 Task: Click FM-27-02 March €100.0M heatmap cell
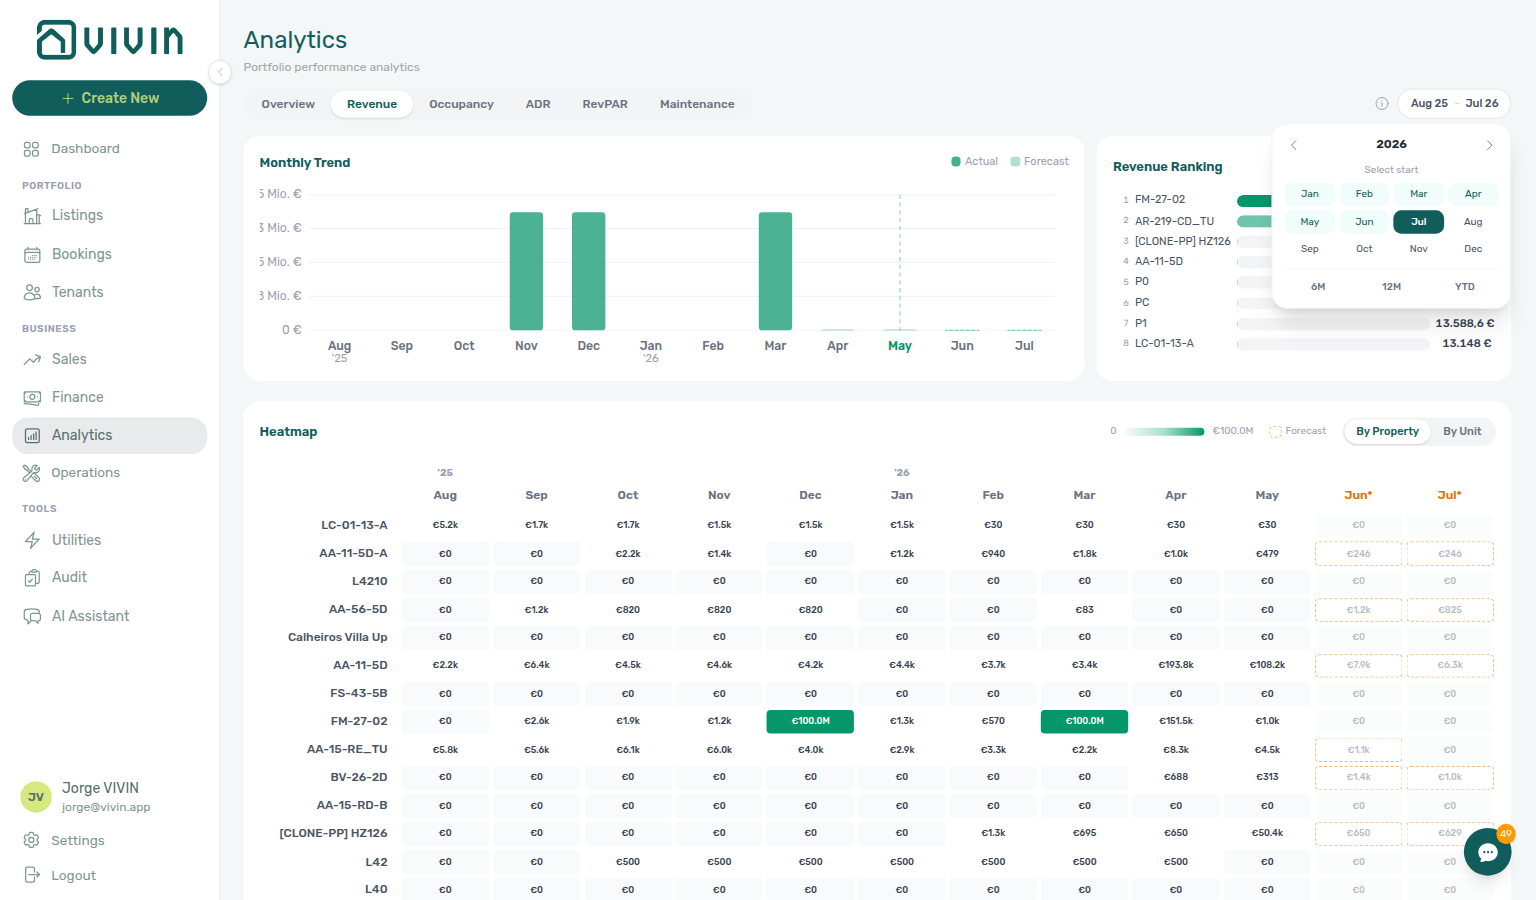1084,721
